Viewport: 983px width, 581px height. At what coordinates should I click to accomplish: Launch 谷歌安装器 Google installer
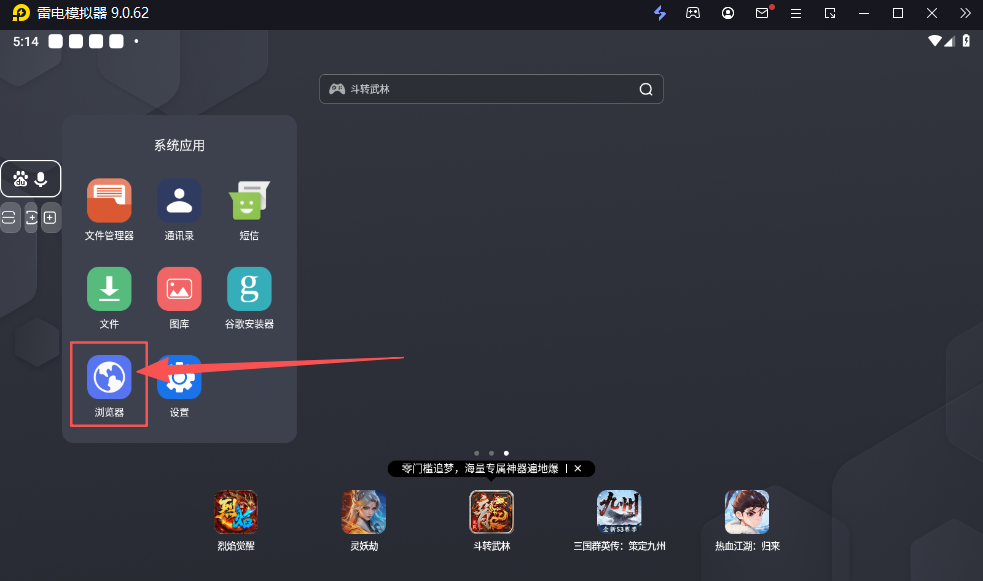(249, 289)
